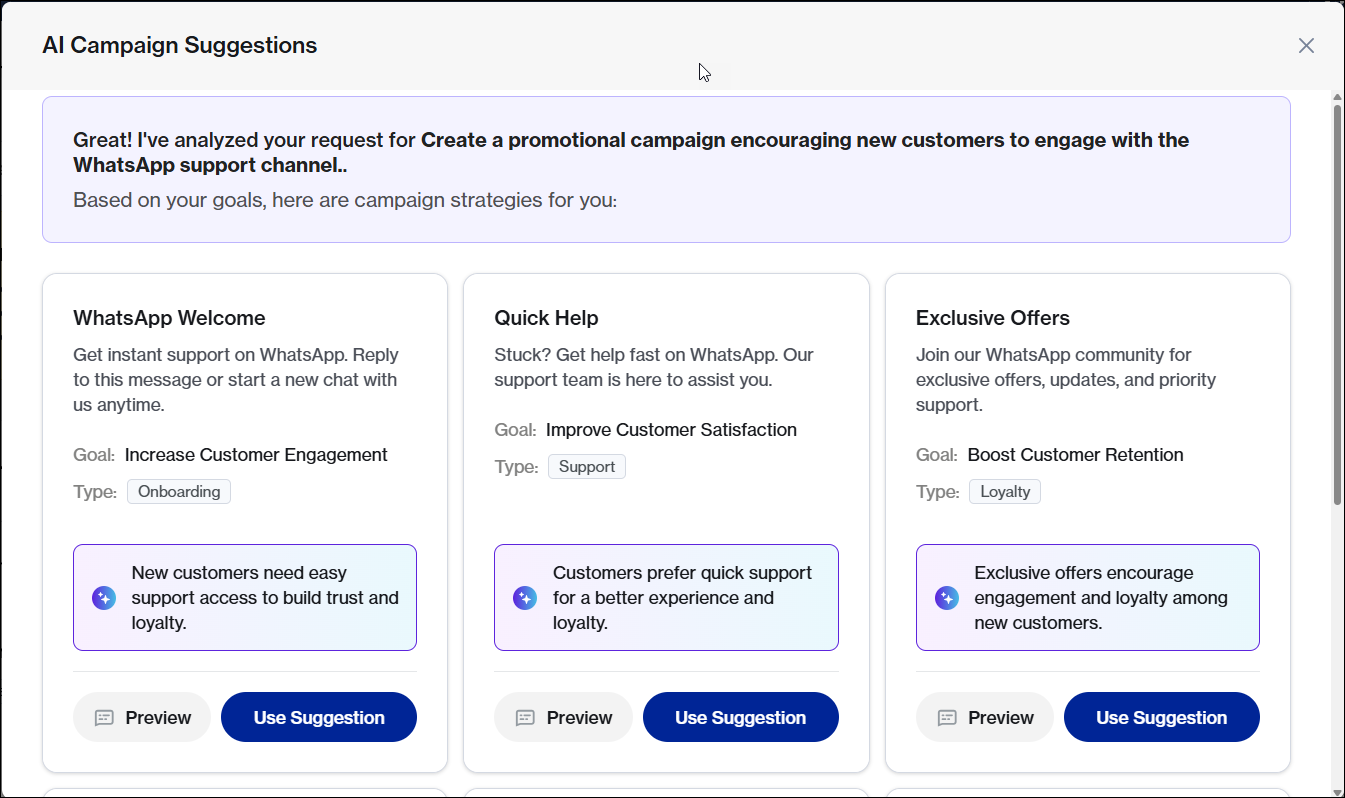This screenshot has width=1345, height=798.
Task: Open the Quick Help card title
Action: [x=546, y=318]
